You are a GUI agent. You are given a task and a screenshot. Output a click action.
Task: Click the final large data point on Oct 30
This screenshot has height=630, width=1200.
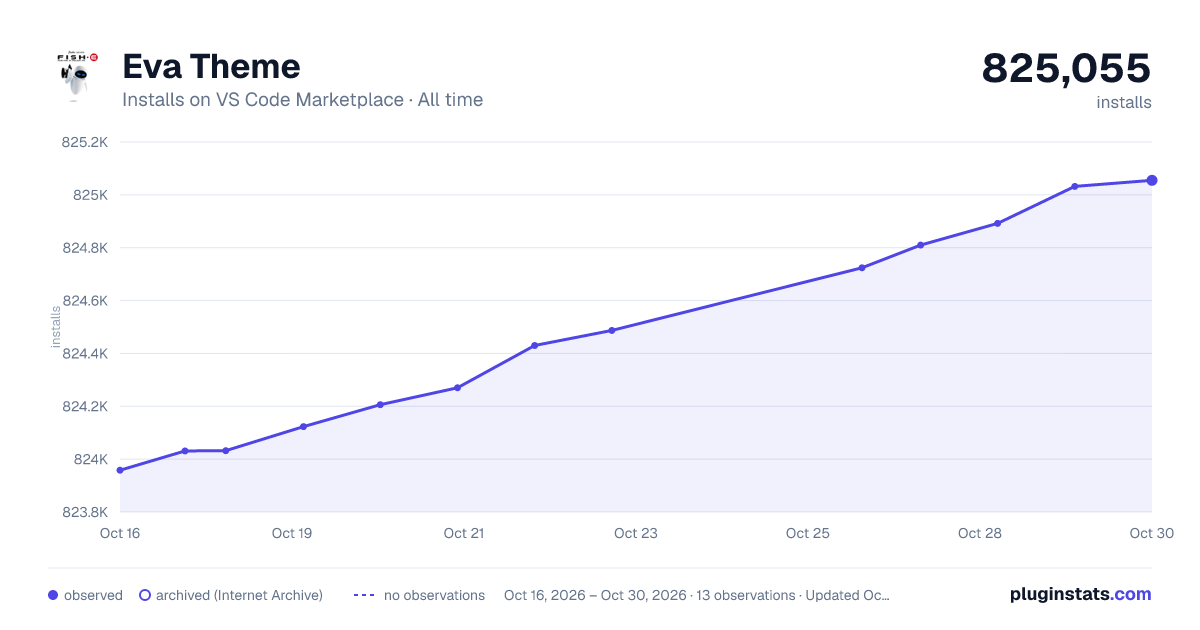pos(1152,180)
